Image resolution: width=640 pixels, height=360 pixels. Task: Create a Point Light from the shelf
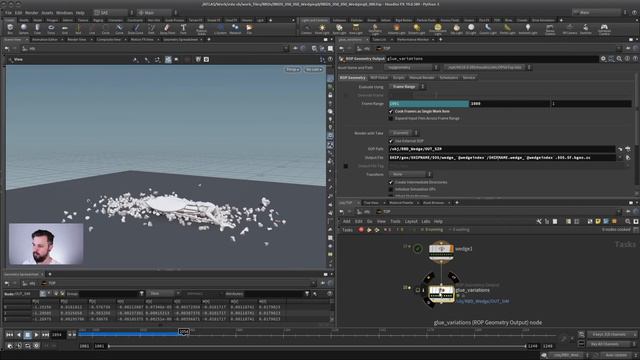coord(322,29)
